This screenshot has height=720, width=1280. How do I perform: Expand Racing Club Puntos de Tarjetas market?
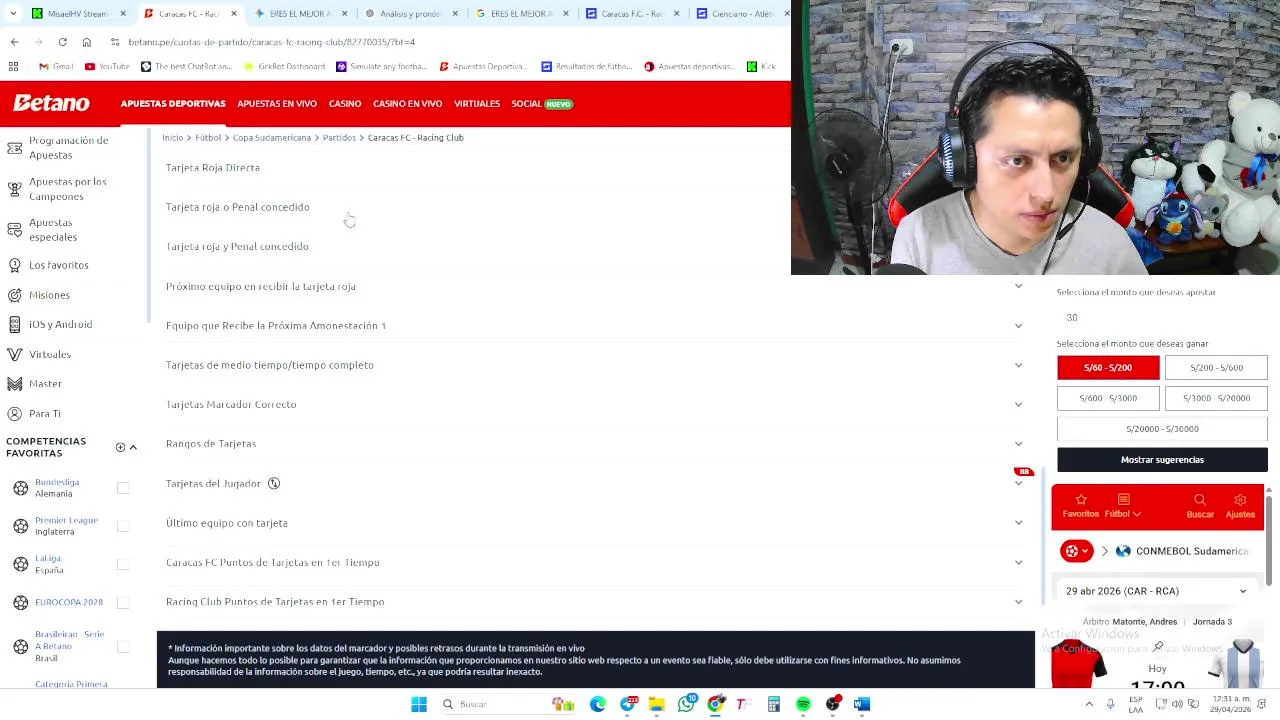click(x=595, y=602)
